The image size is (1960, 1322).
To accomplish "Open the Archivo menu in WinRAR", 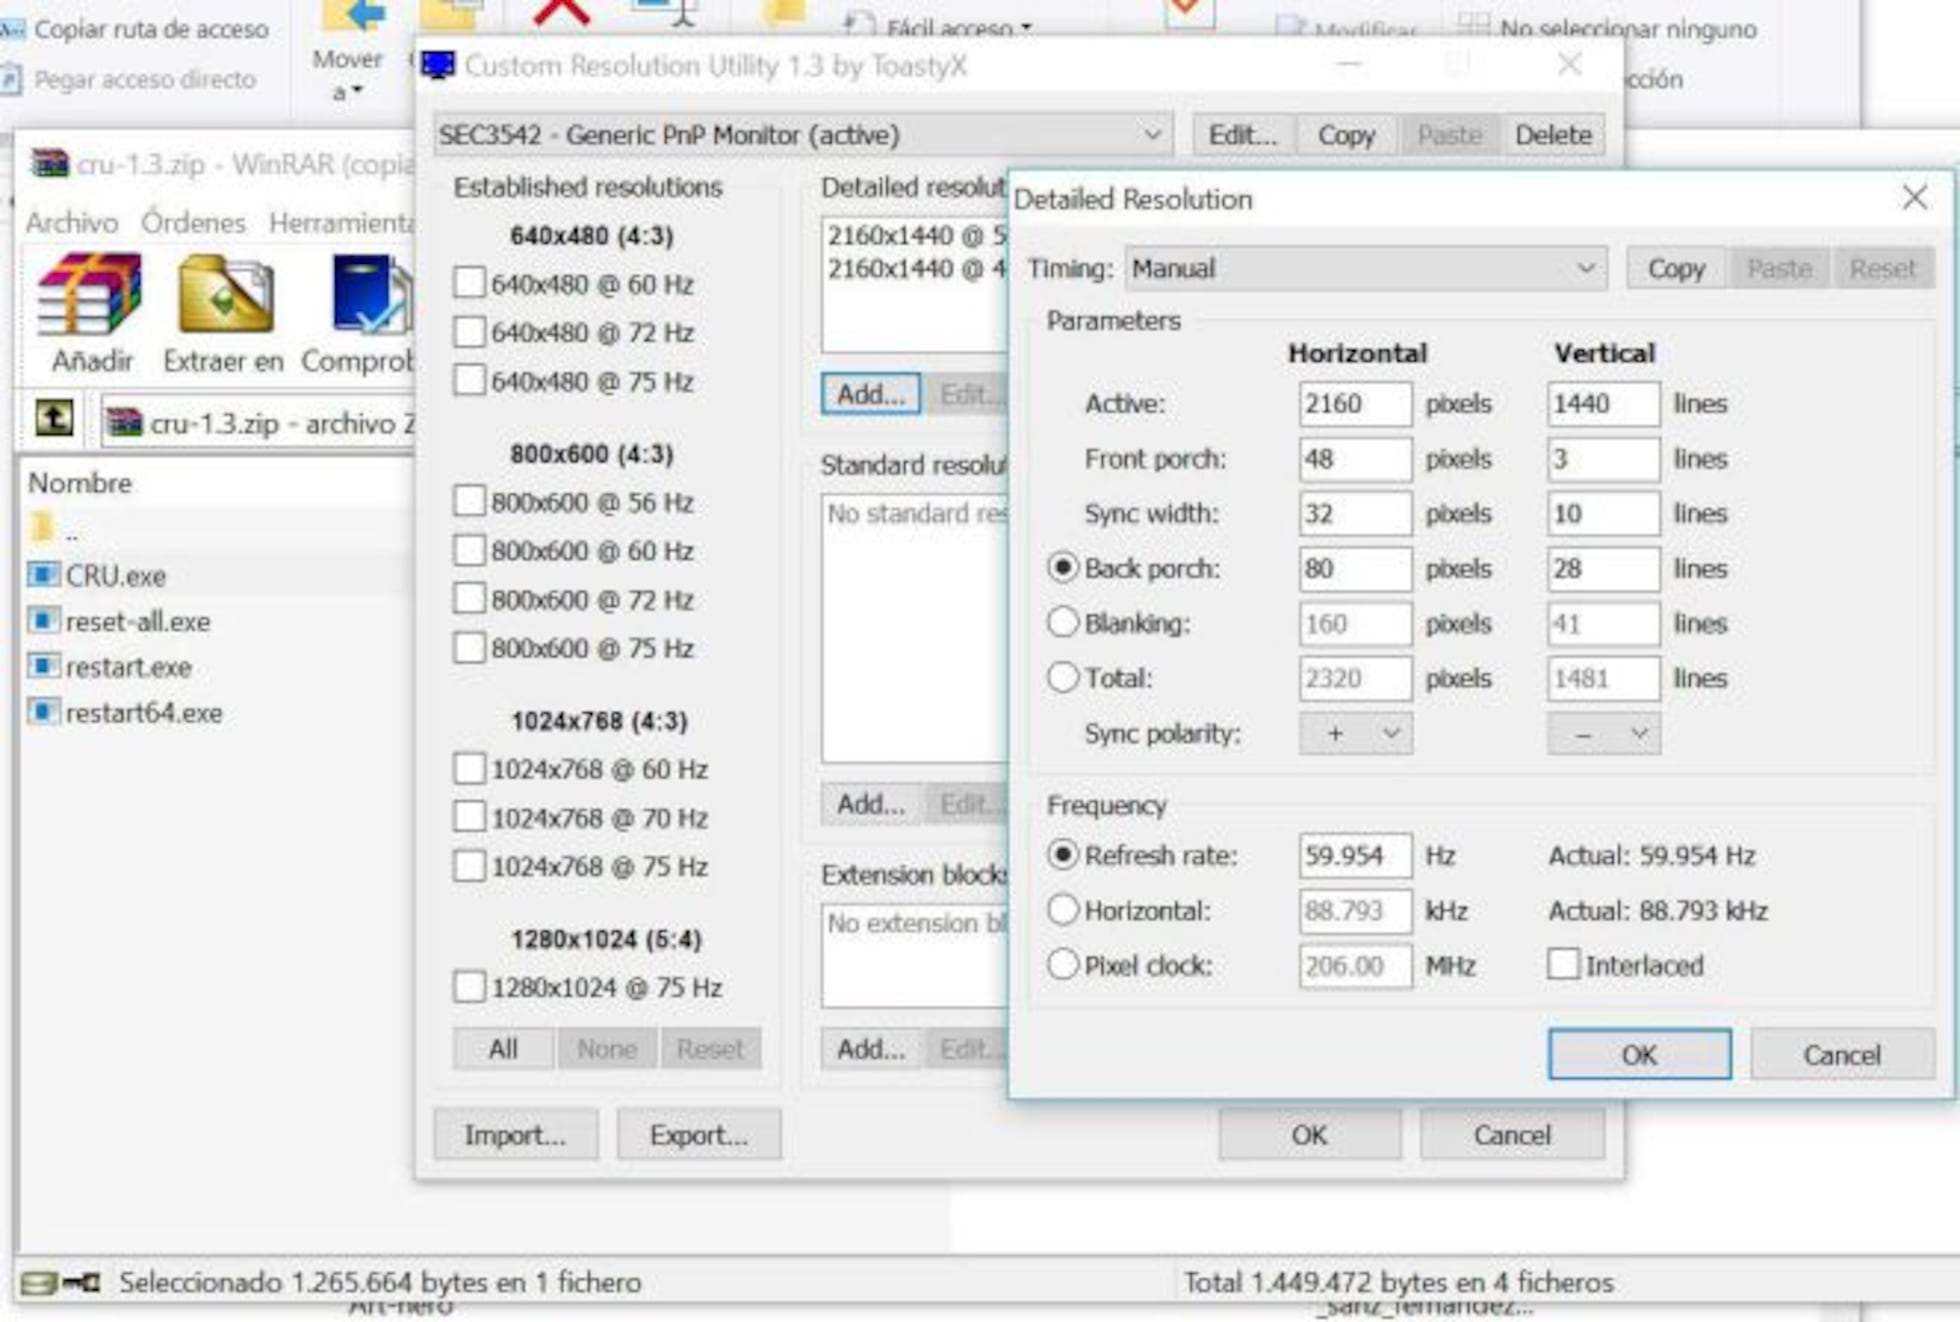I will click(71, 222).
